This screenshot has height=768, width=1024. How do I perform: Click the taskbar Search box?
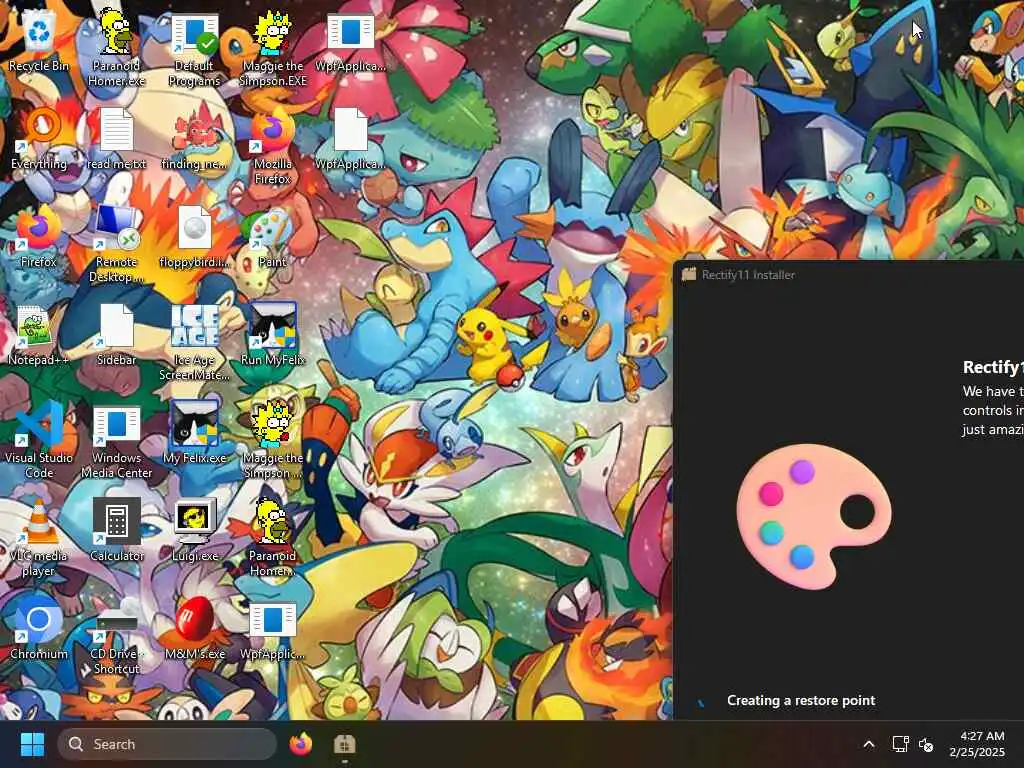167,744
